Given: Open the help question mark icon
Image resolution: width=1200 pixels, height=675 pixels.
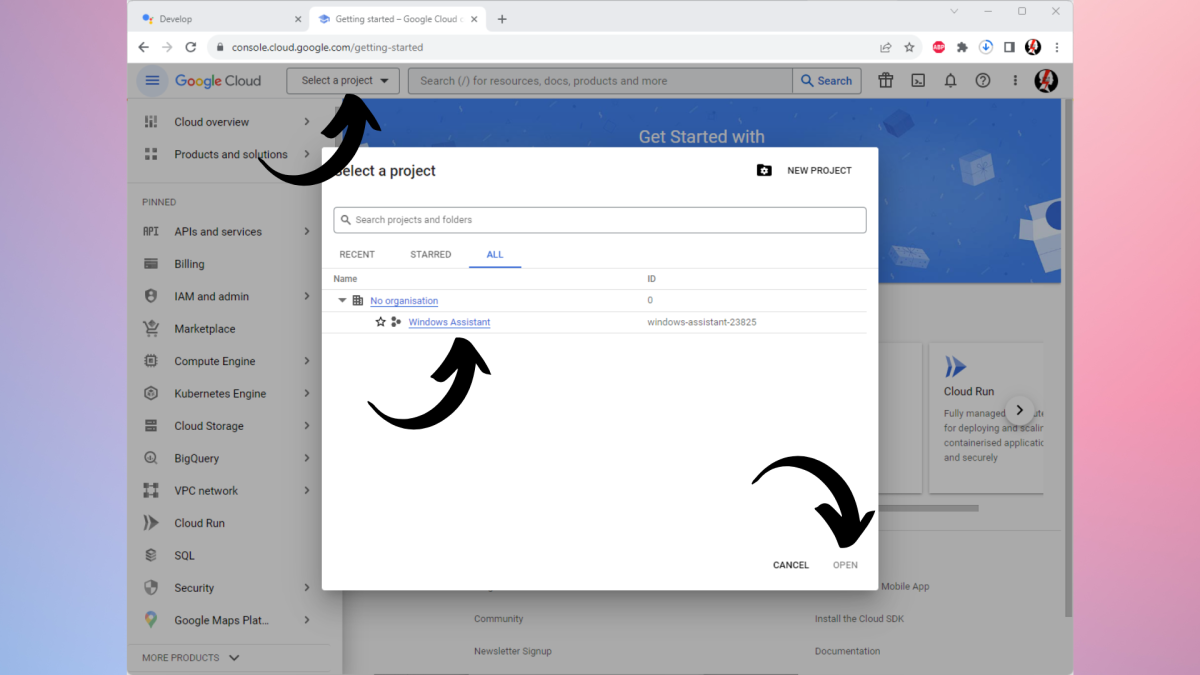Looking at the screenshot, I should [x=983, y=81].
